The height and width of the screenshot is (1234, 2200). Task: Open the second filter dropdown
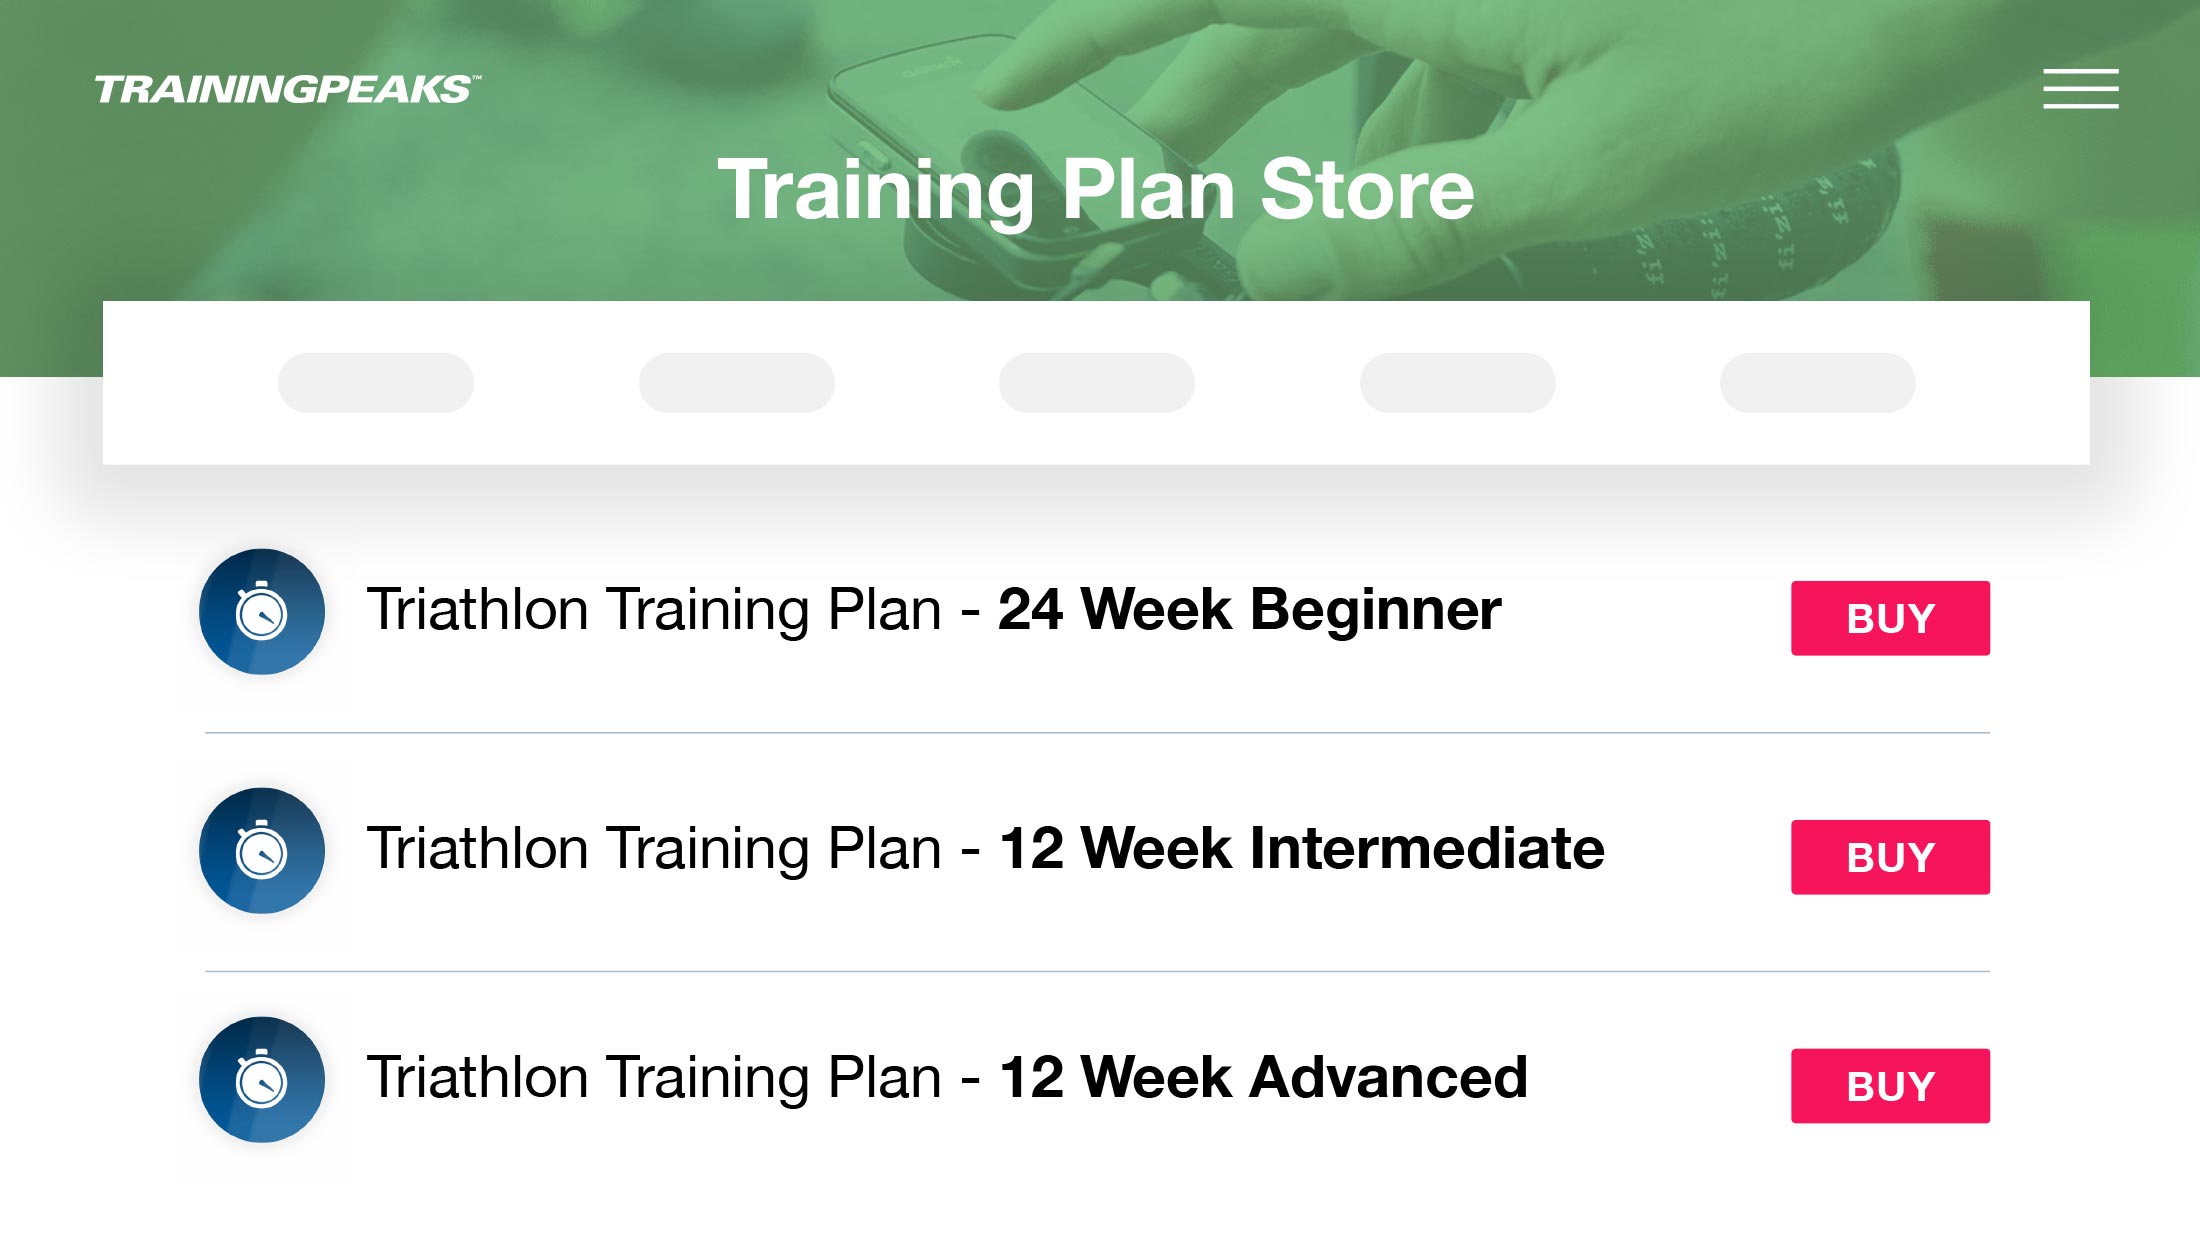coord(737,383)
